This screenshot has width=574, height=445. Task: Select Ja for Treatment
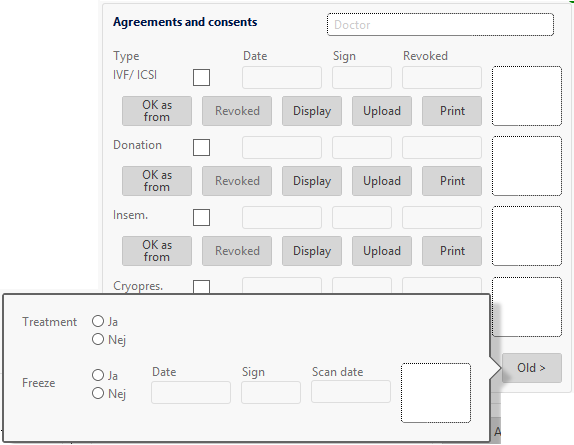[98, 321]
